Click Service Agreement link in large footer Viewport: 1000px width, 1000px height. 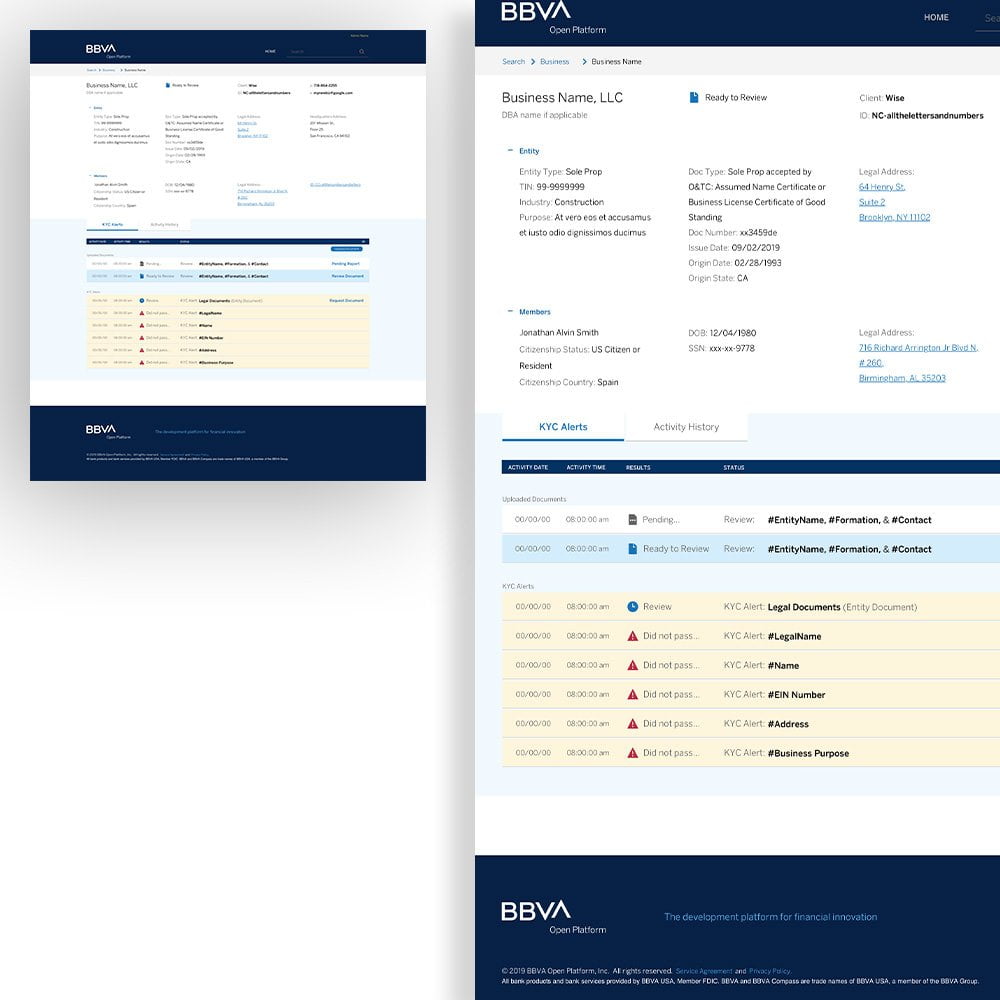tap(704, 971)
